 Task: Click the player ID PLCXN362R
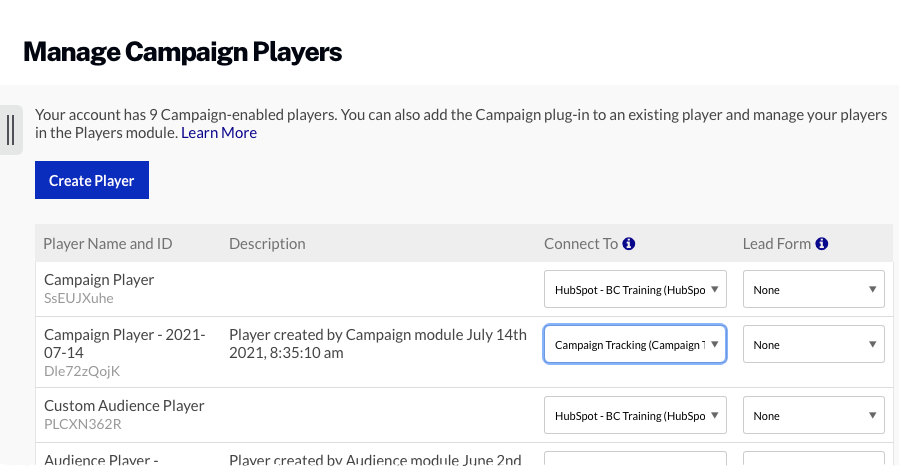[82, 424]
